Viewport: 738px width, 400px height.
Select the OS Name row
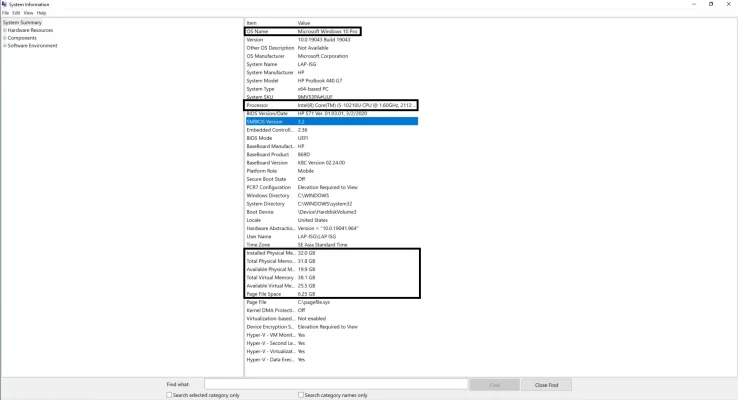(x=302, y=31)
